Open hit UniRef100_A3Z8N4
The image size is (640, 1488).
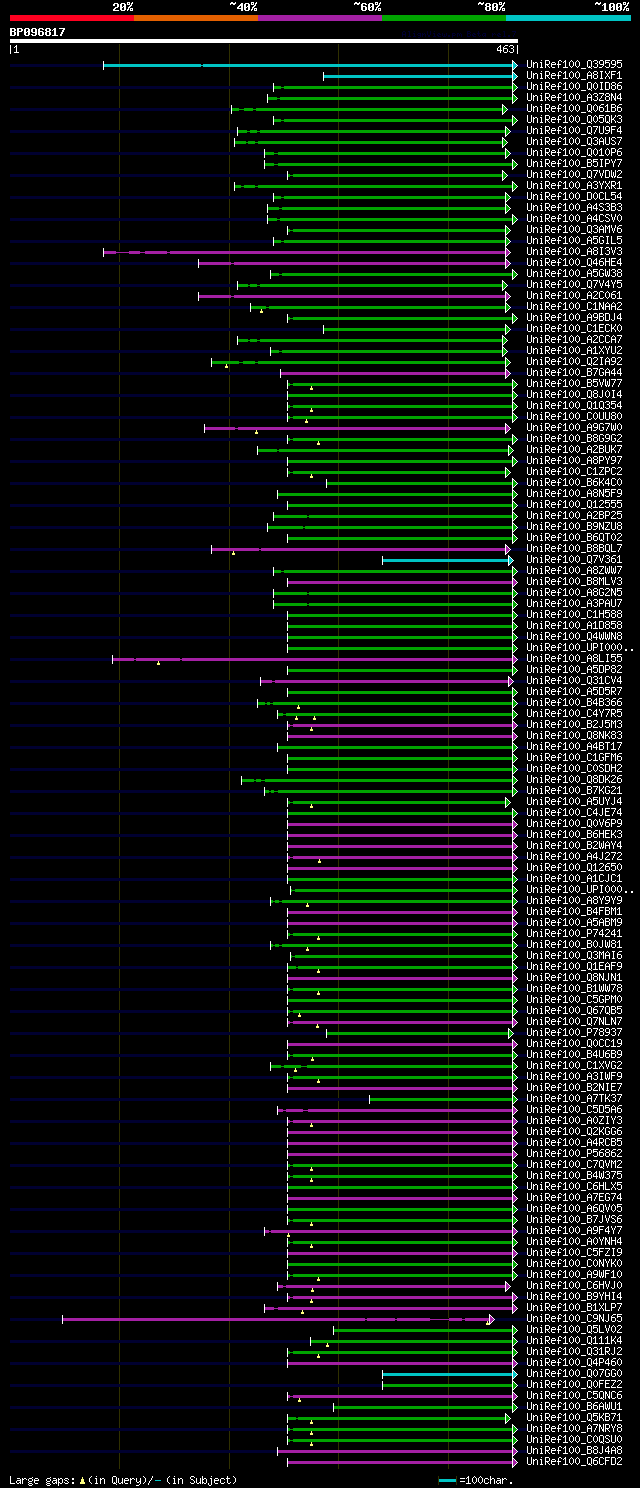tap(574, 97)
